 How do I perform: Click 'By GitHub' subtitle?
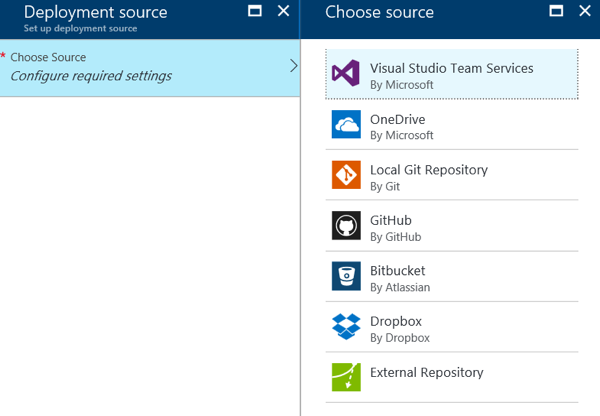click(396, 237)
